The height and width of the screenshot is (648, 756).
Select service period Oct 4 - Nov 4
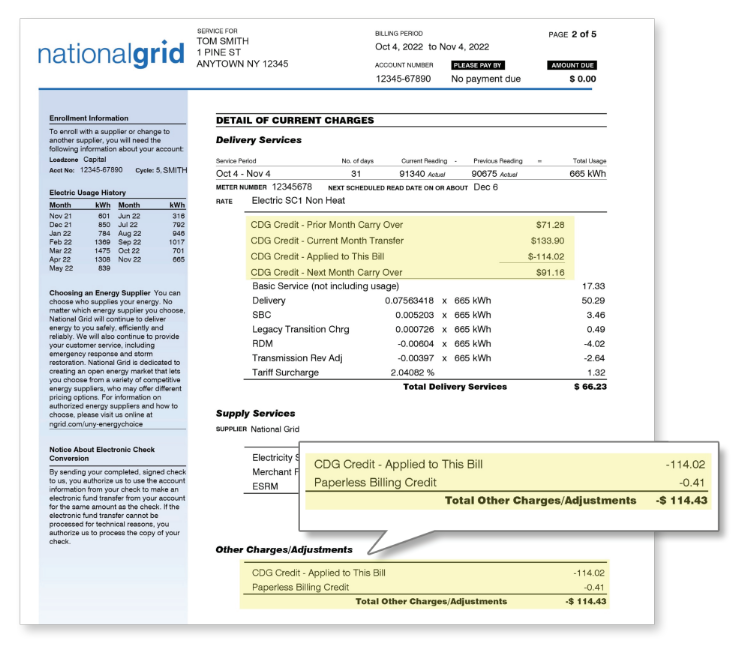pos(243,174)
